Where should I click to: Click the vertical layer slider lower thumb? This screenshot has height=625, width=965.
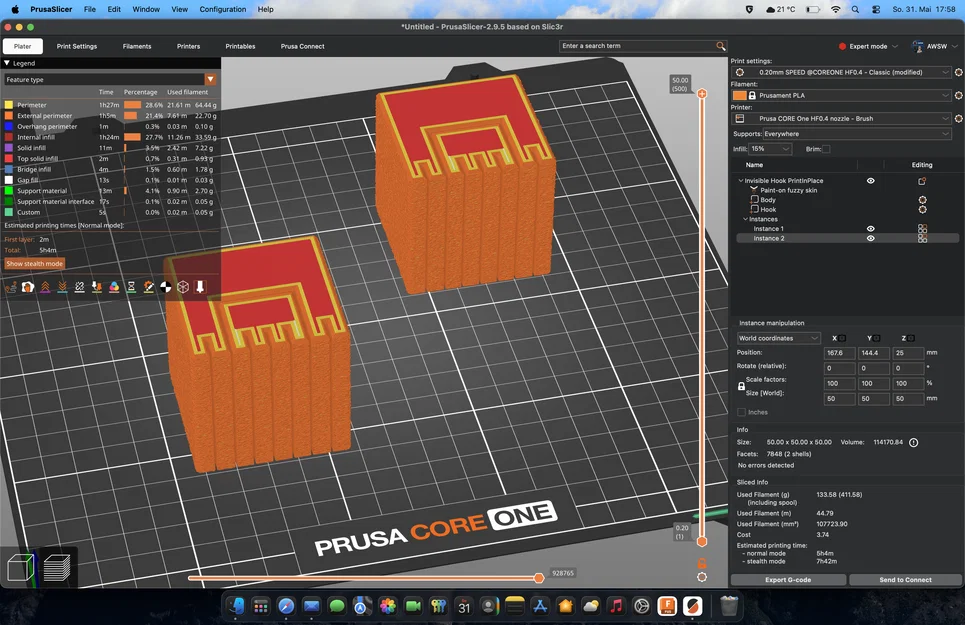pyautogui.click(x=702, y=541)
